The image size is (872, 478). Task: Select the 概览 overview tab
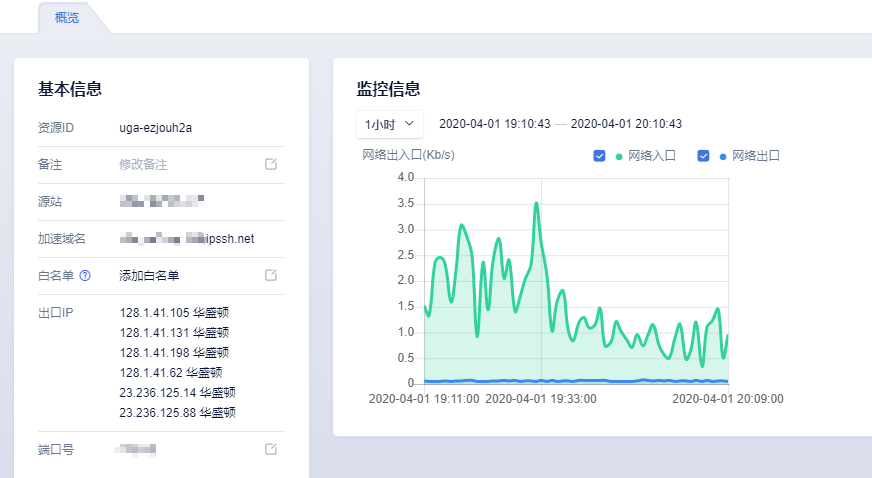tap(67, 18)
